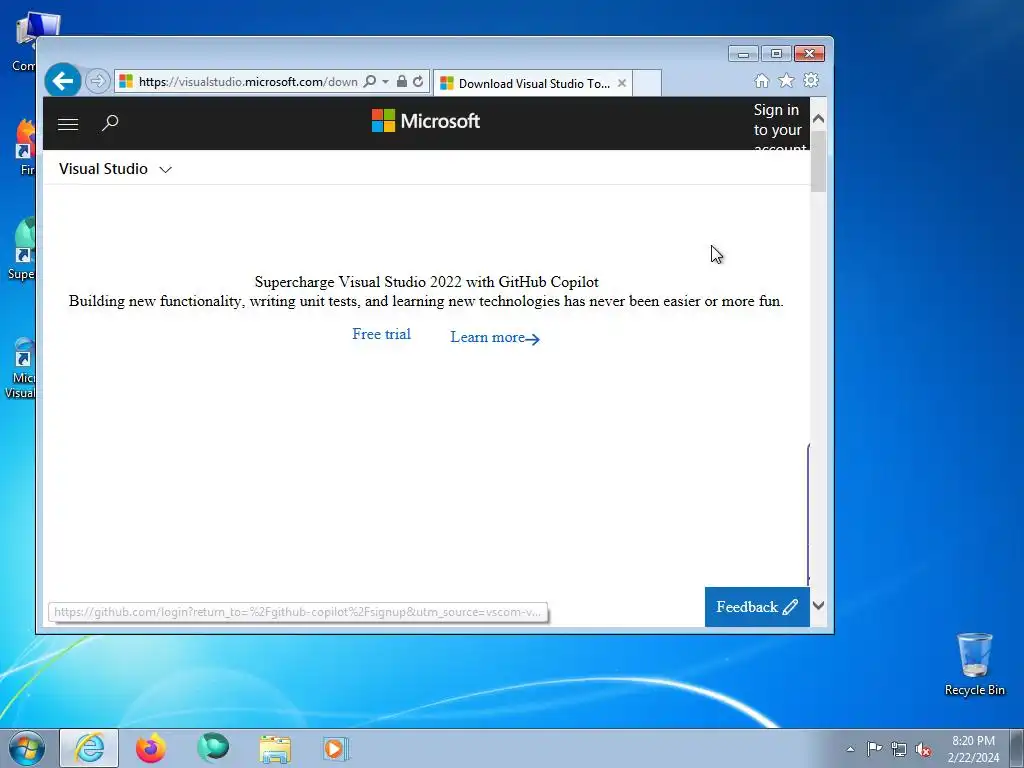This screenshot has width=1024, height=768.
Task: Maximize the Internet Explorer window
Action: click(x=776, y=54)
